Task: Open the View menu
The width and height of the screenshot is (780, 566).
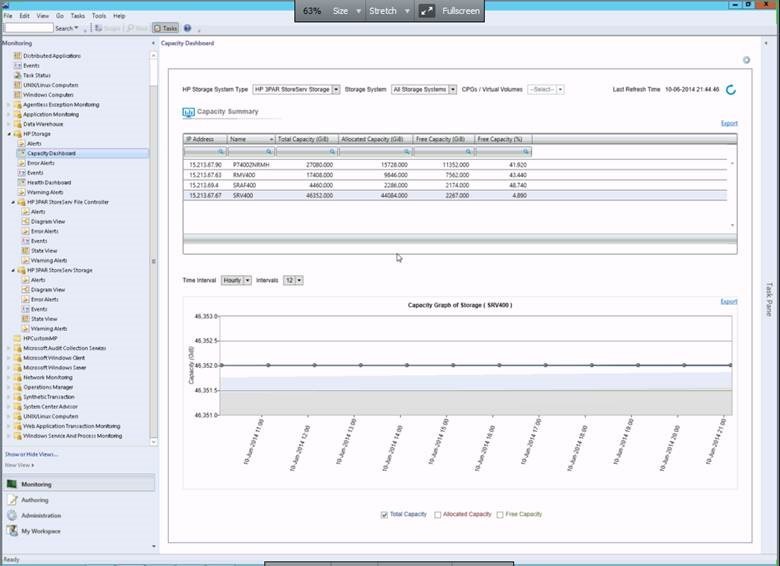Action: pyautogui.click(x=42, y=16)
